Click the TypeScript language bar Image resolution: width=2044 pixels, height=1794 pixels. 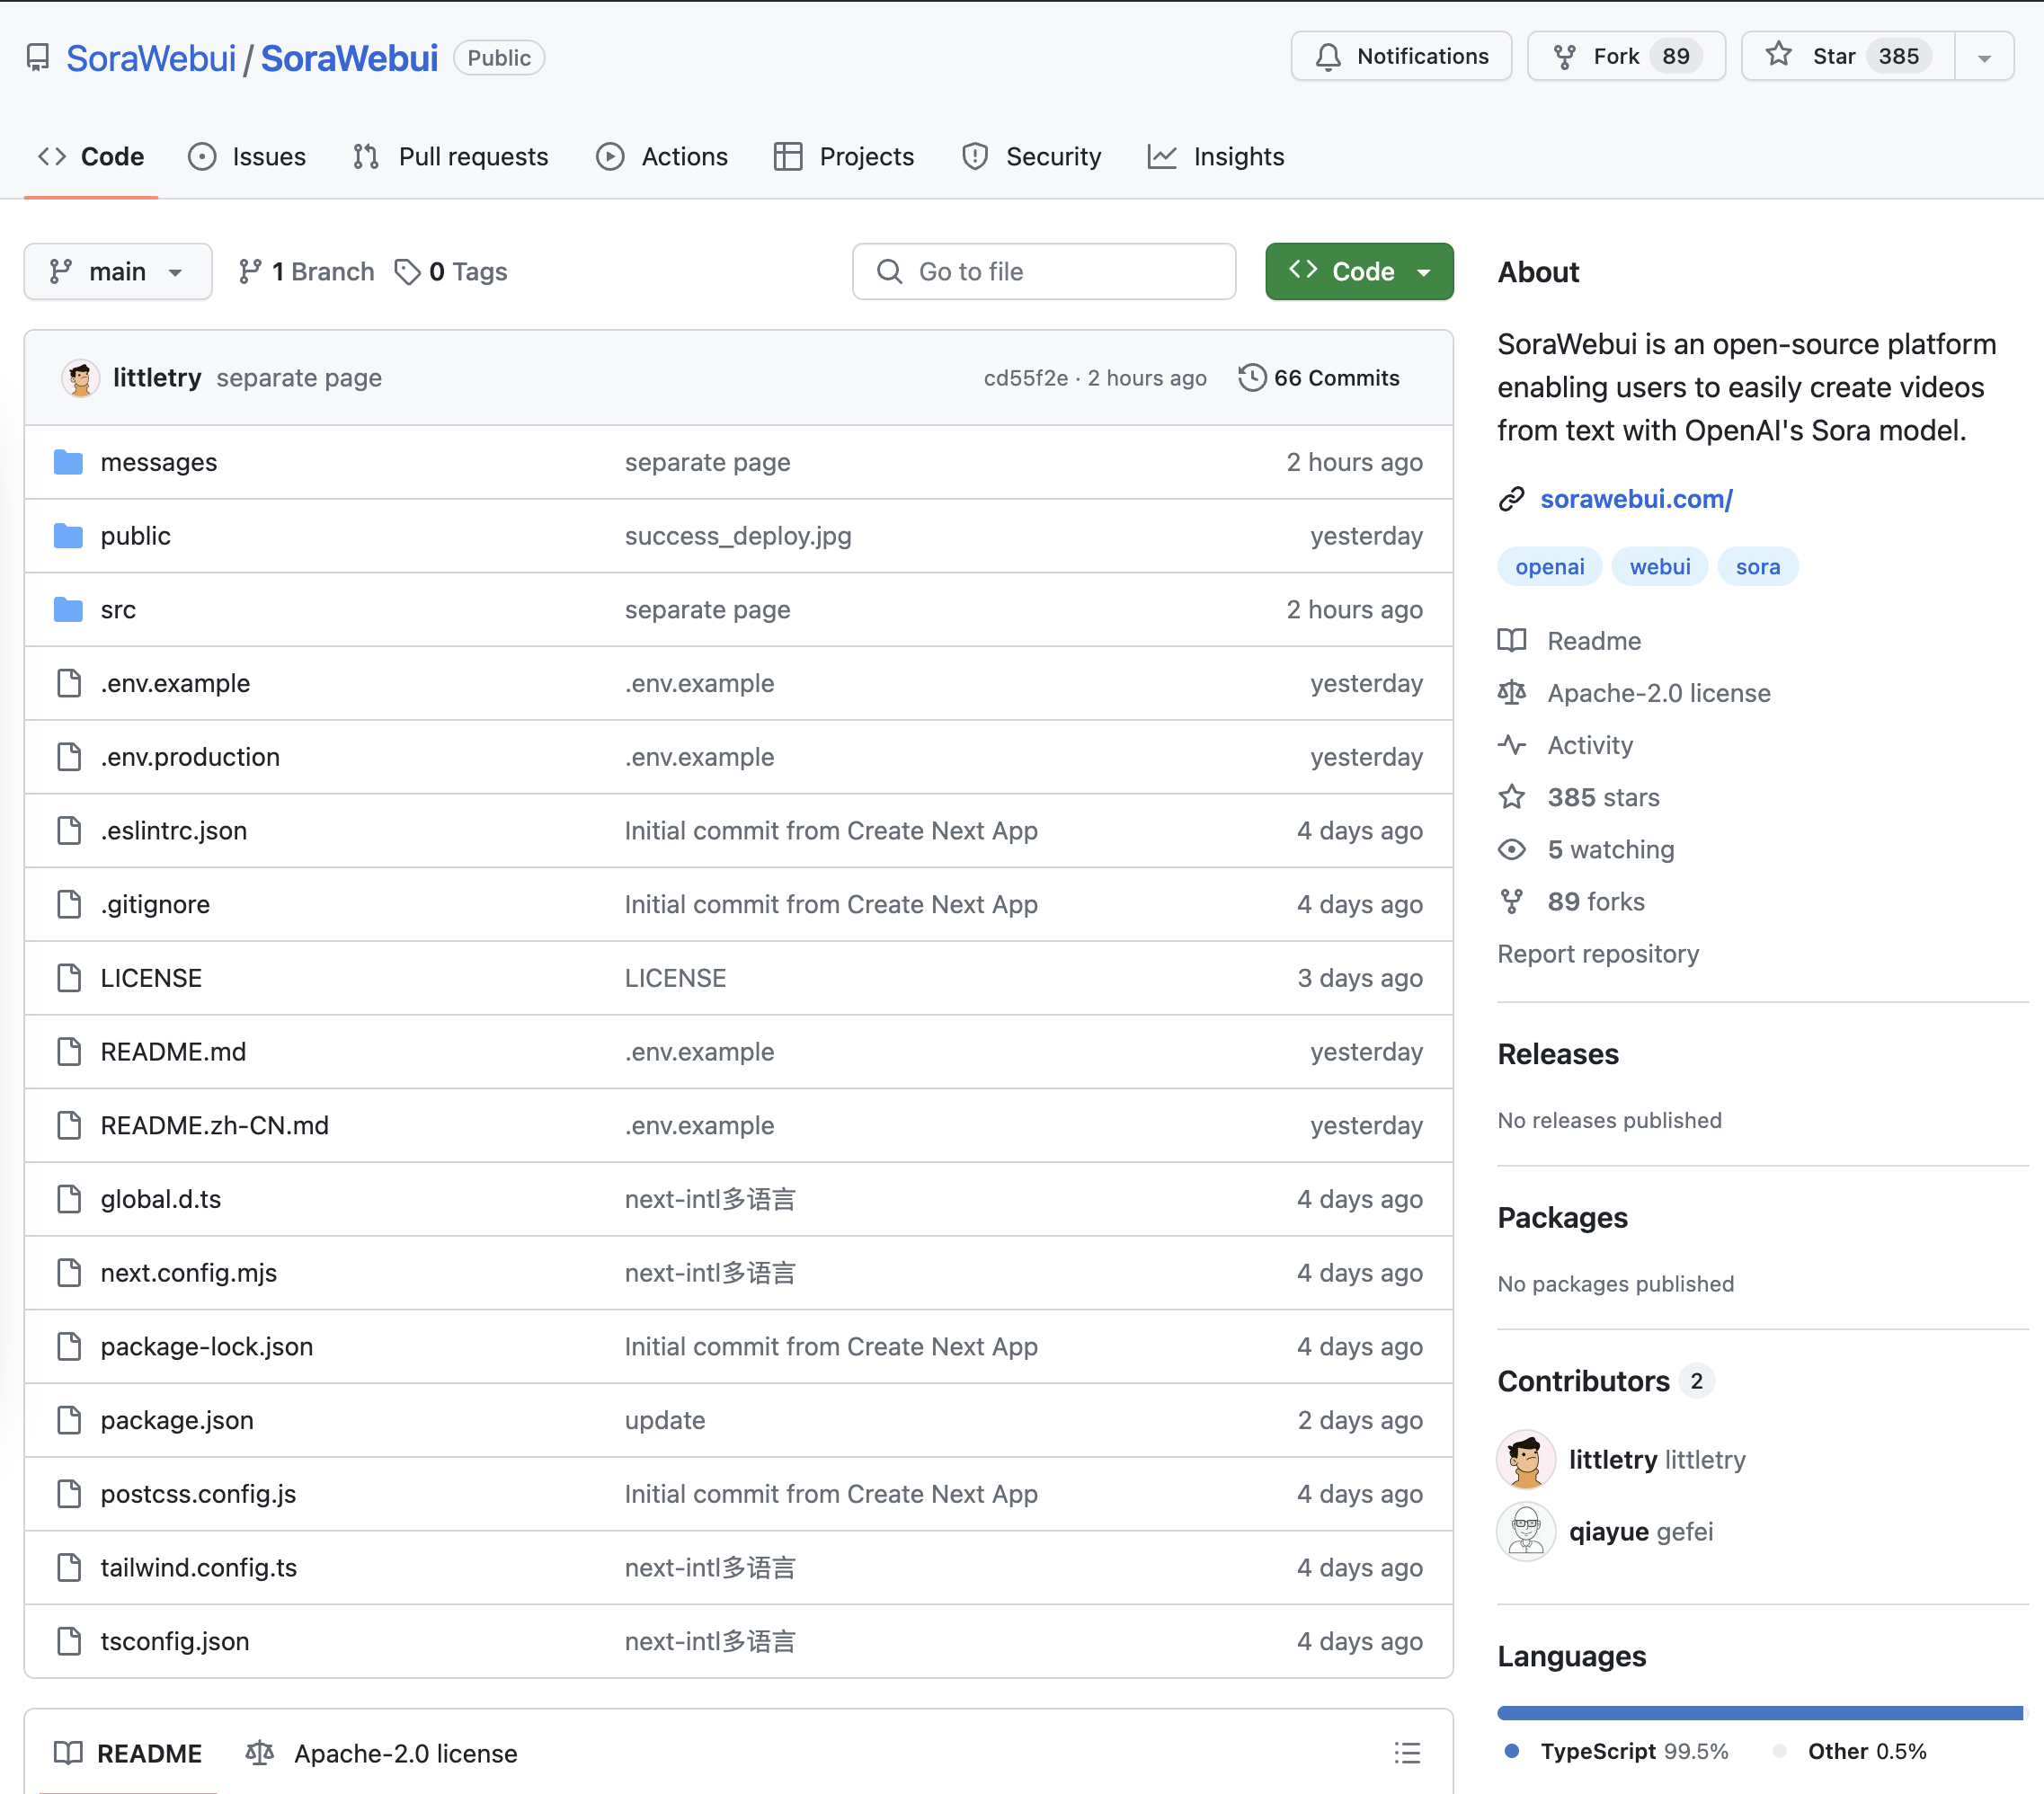(1758, 1713)
